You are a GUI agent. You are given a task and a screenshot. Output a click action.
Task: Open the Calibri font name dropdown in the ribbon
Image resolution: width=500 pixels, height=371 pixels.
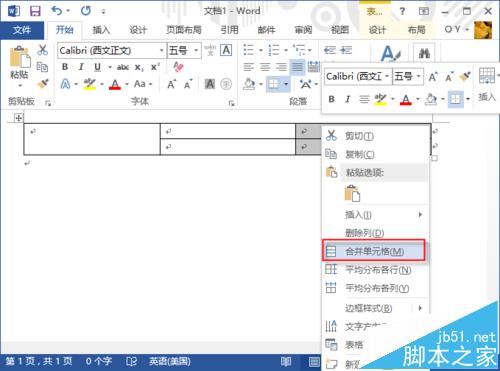click(x=161, y=50)
